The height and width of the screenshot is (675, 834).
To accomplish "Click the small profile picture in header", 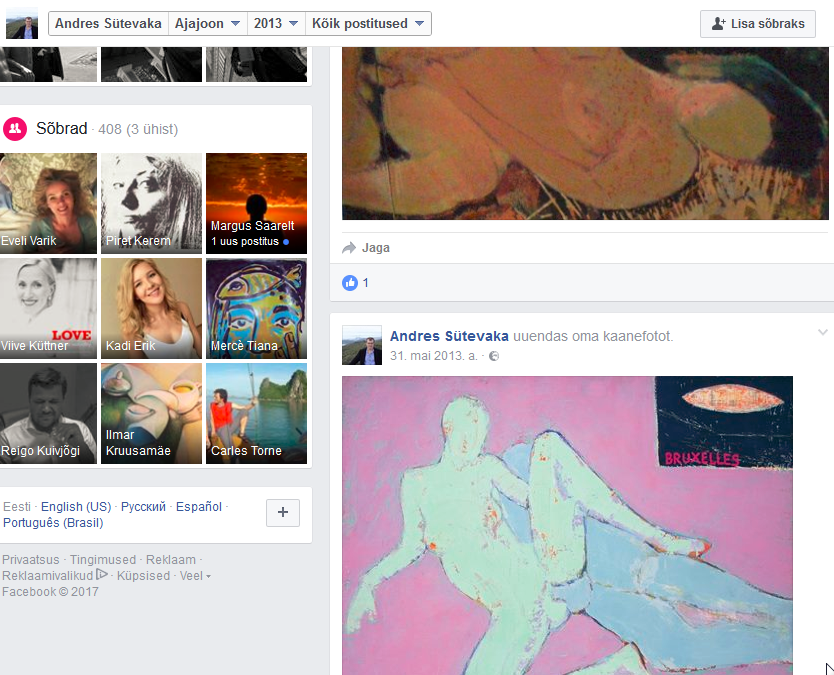I will [x=22, y=23].
